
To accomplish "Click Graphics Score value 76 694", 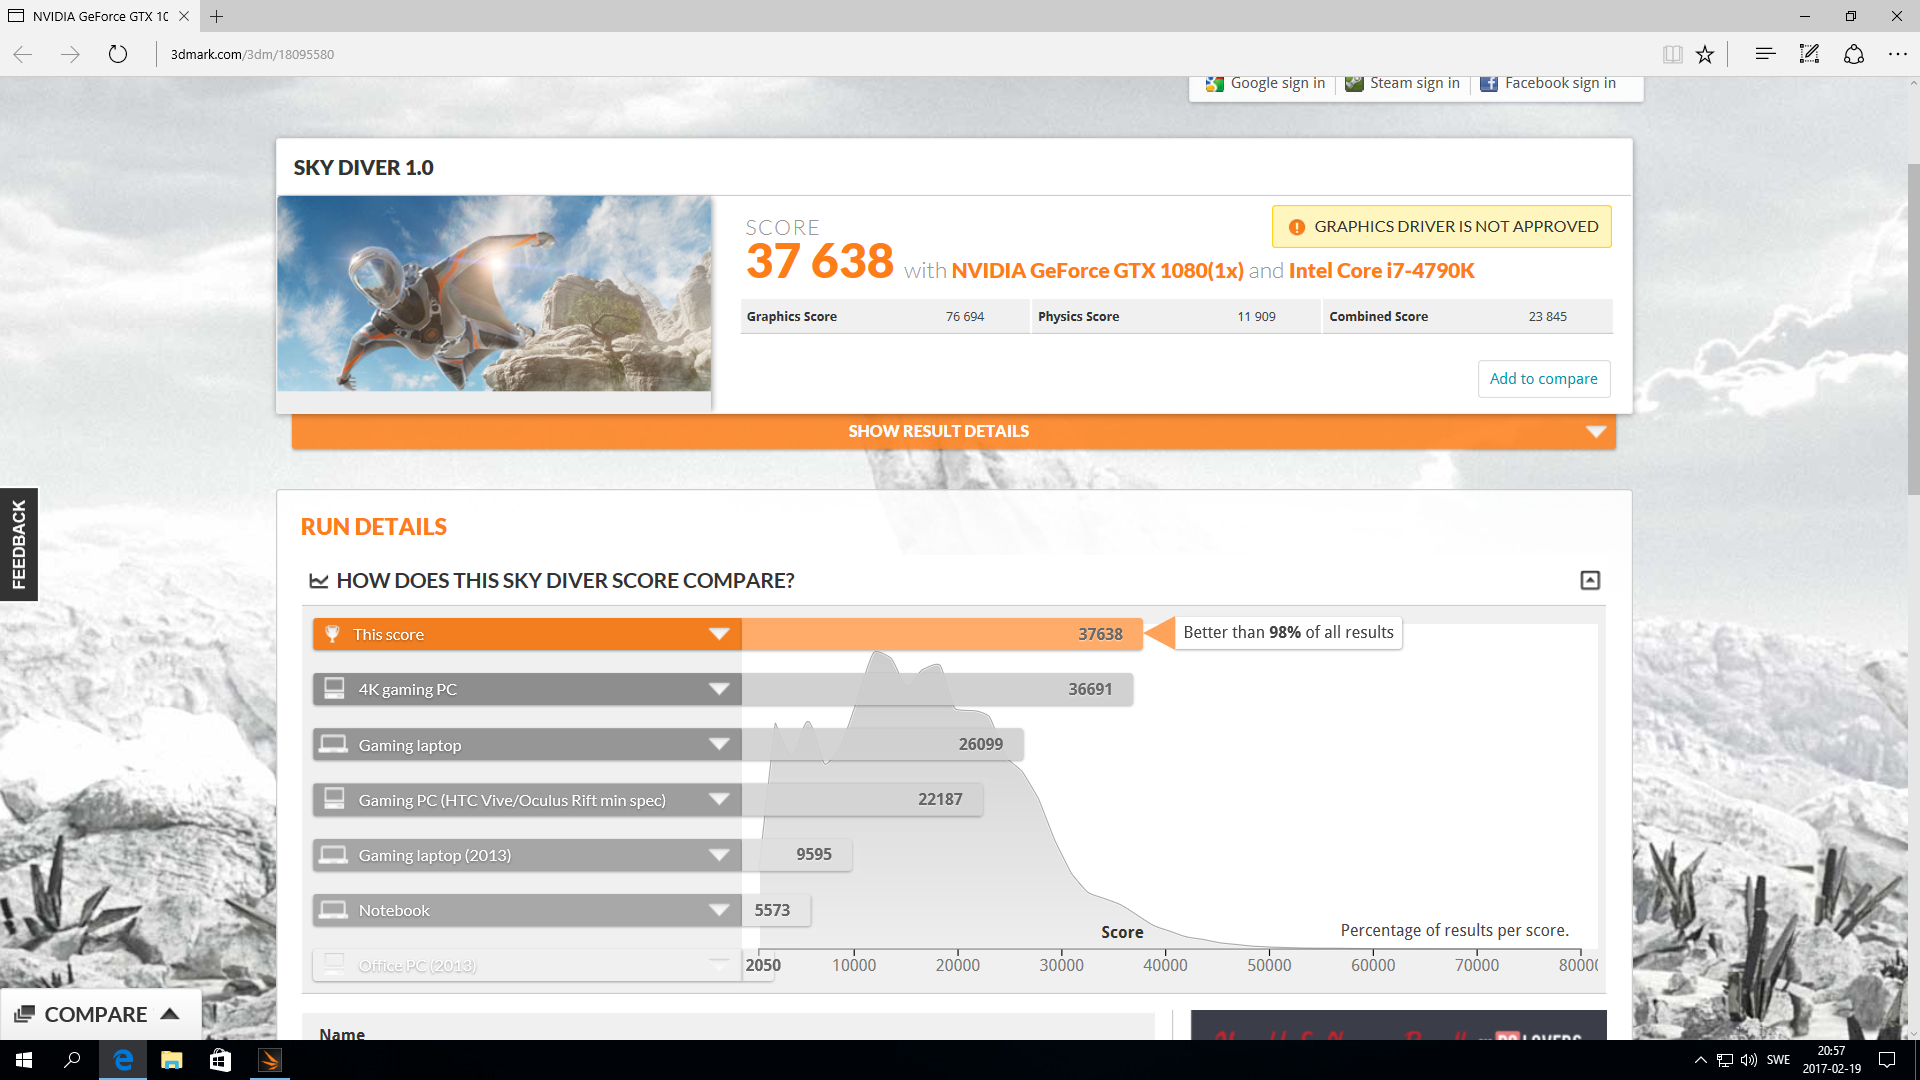I will (x=964, y=316).
